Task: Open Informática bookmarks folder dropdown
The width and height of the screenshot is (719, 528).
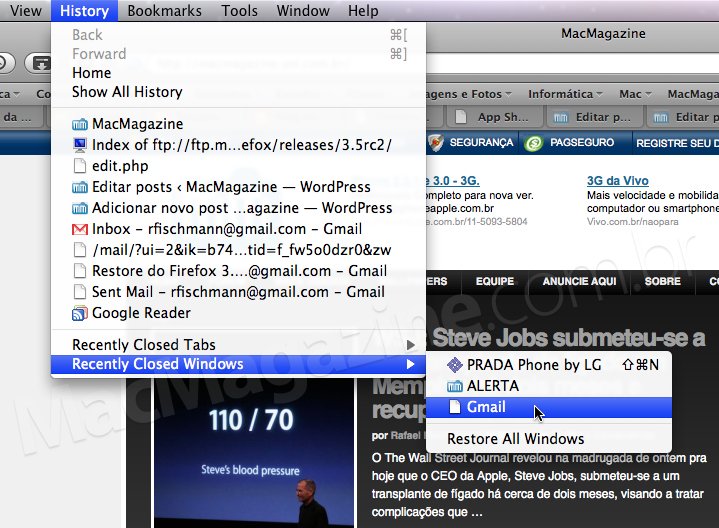Action: (x=565, y=94)
